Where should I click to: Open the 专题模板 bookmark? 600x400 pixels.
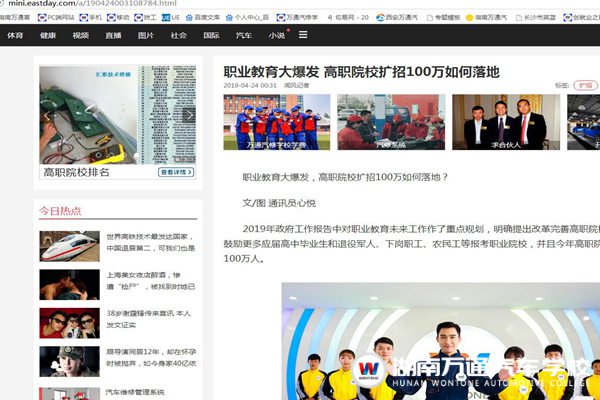click(x=443, y=17)
